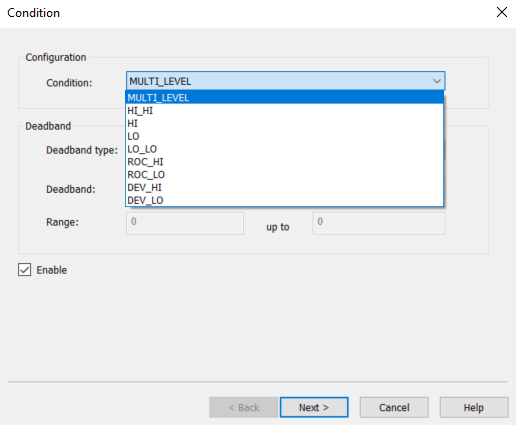The image size is (516, 425).
Task: Close the Condition dialog window
Action: pos(502,13)
